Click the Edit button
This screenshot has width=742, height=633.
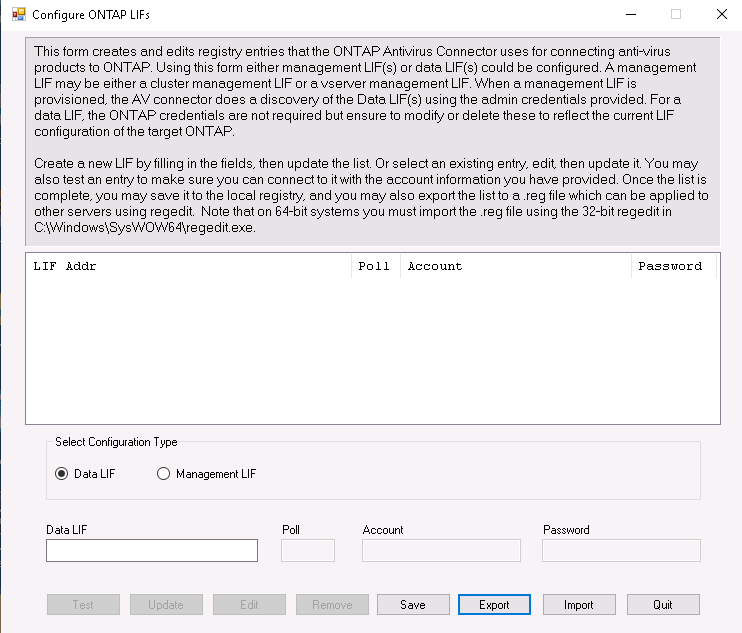tap(249, 605)
